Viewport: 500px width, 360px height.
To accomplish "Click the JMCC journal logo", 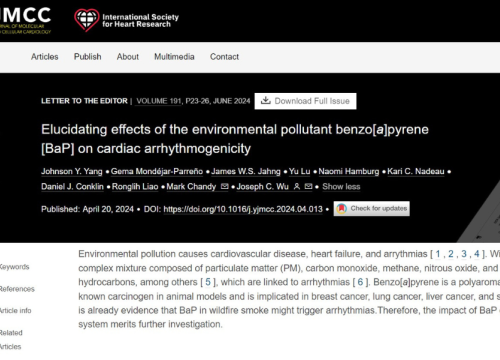I will [25, 20].
